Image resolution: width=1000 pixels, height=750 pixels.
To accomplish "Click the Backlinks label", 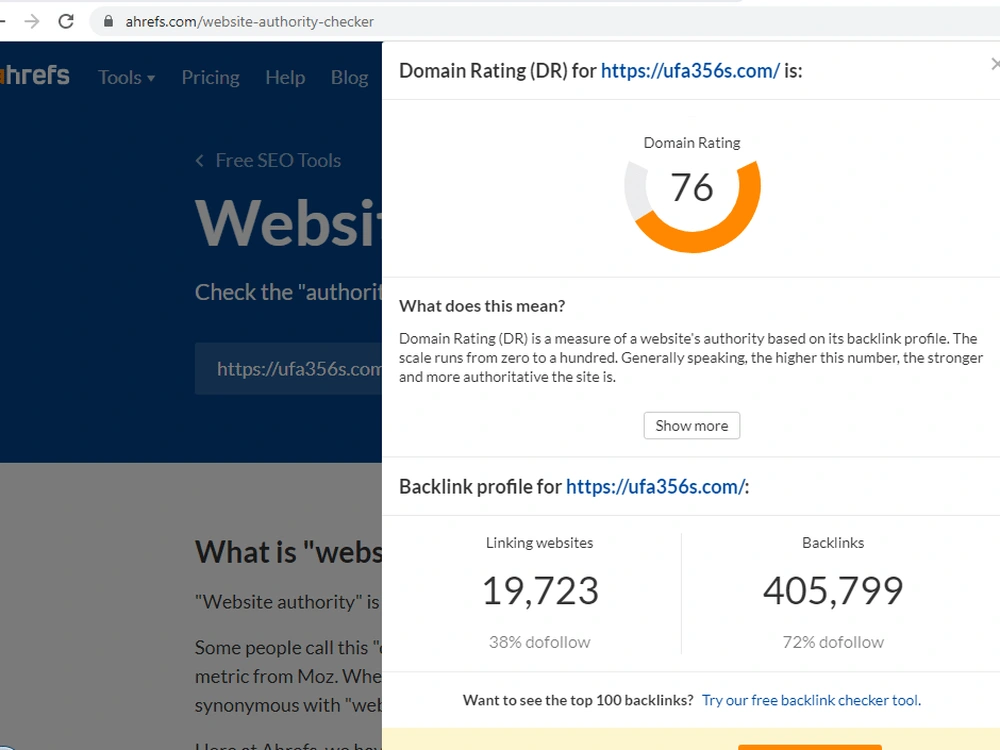I will [x=833, y=543].
